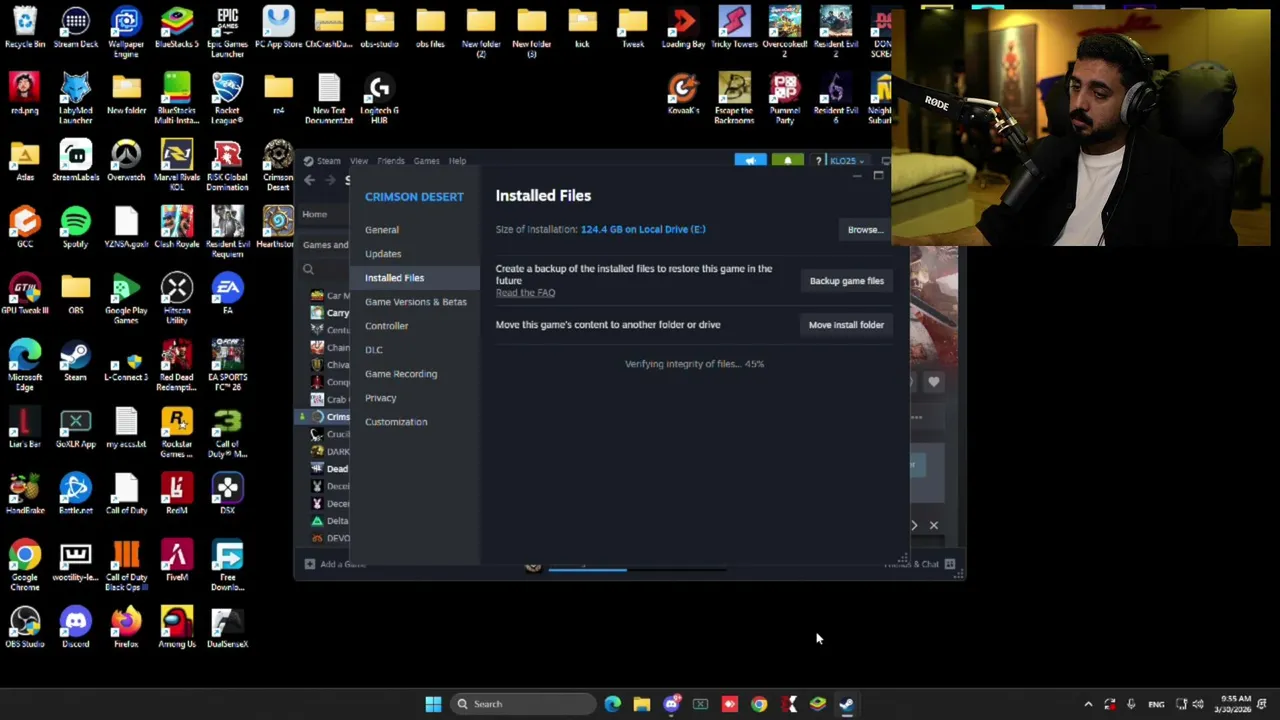
Task: Select the Tweak folder shortcut
Action: tap(633, 27)
